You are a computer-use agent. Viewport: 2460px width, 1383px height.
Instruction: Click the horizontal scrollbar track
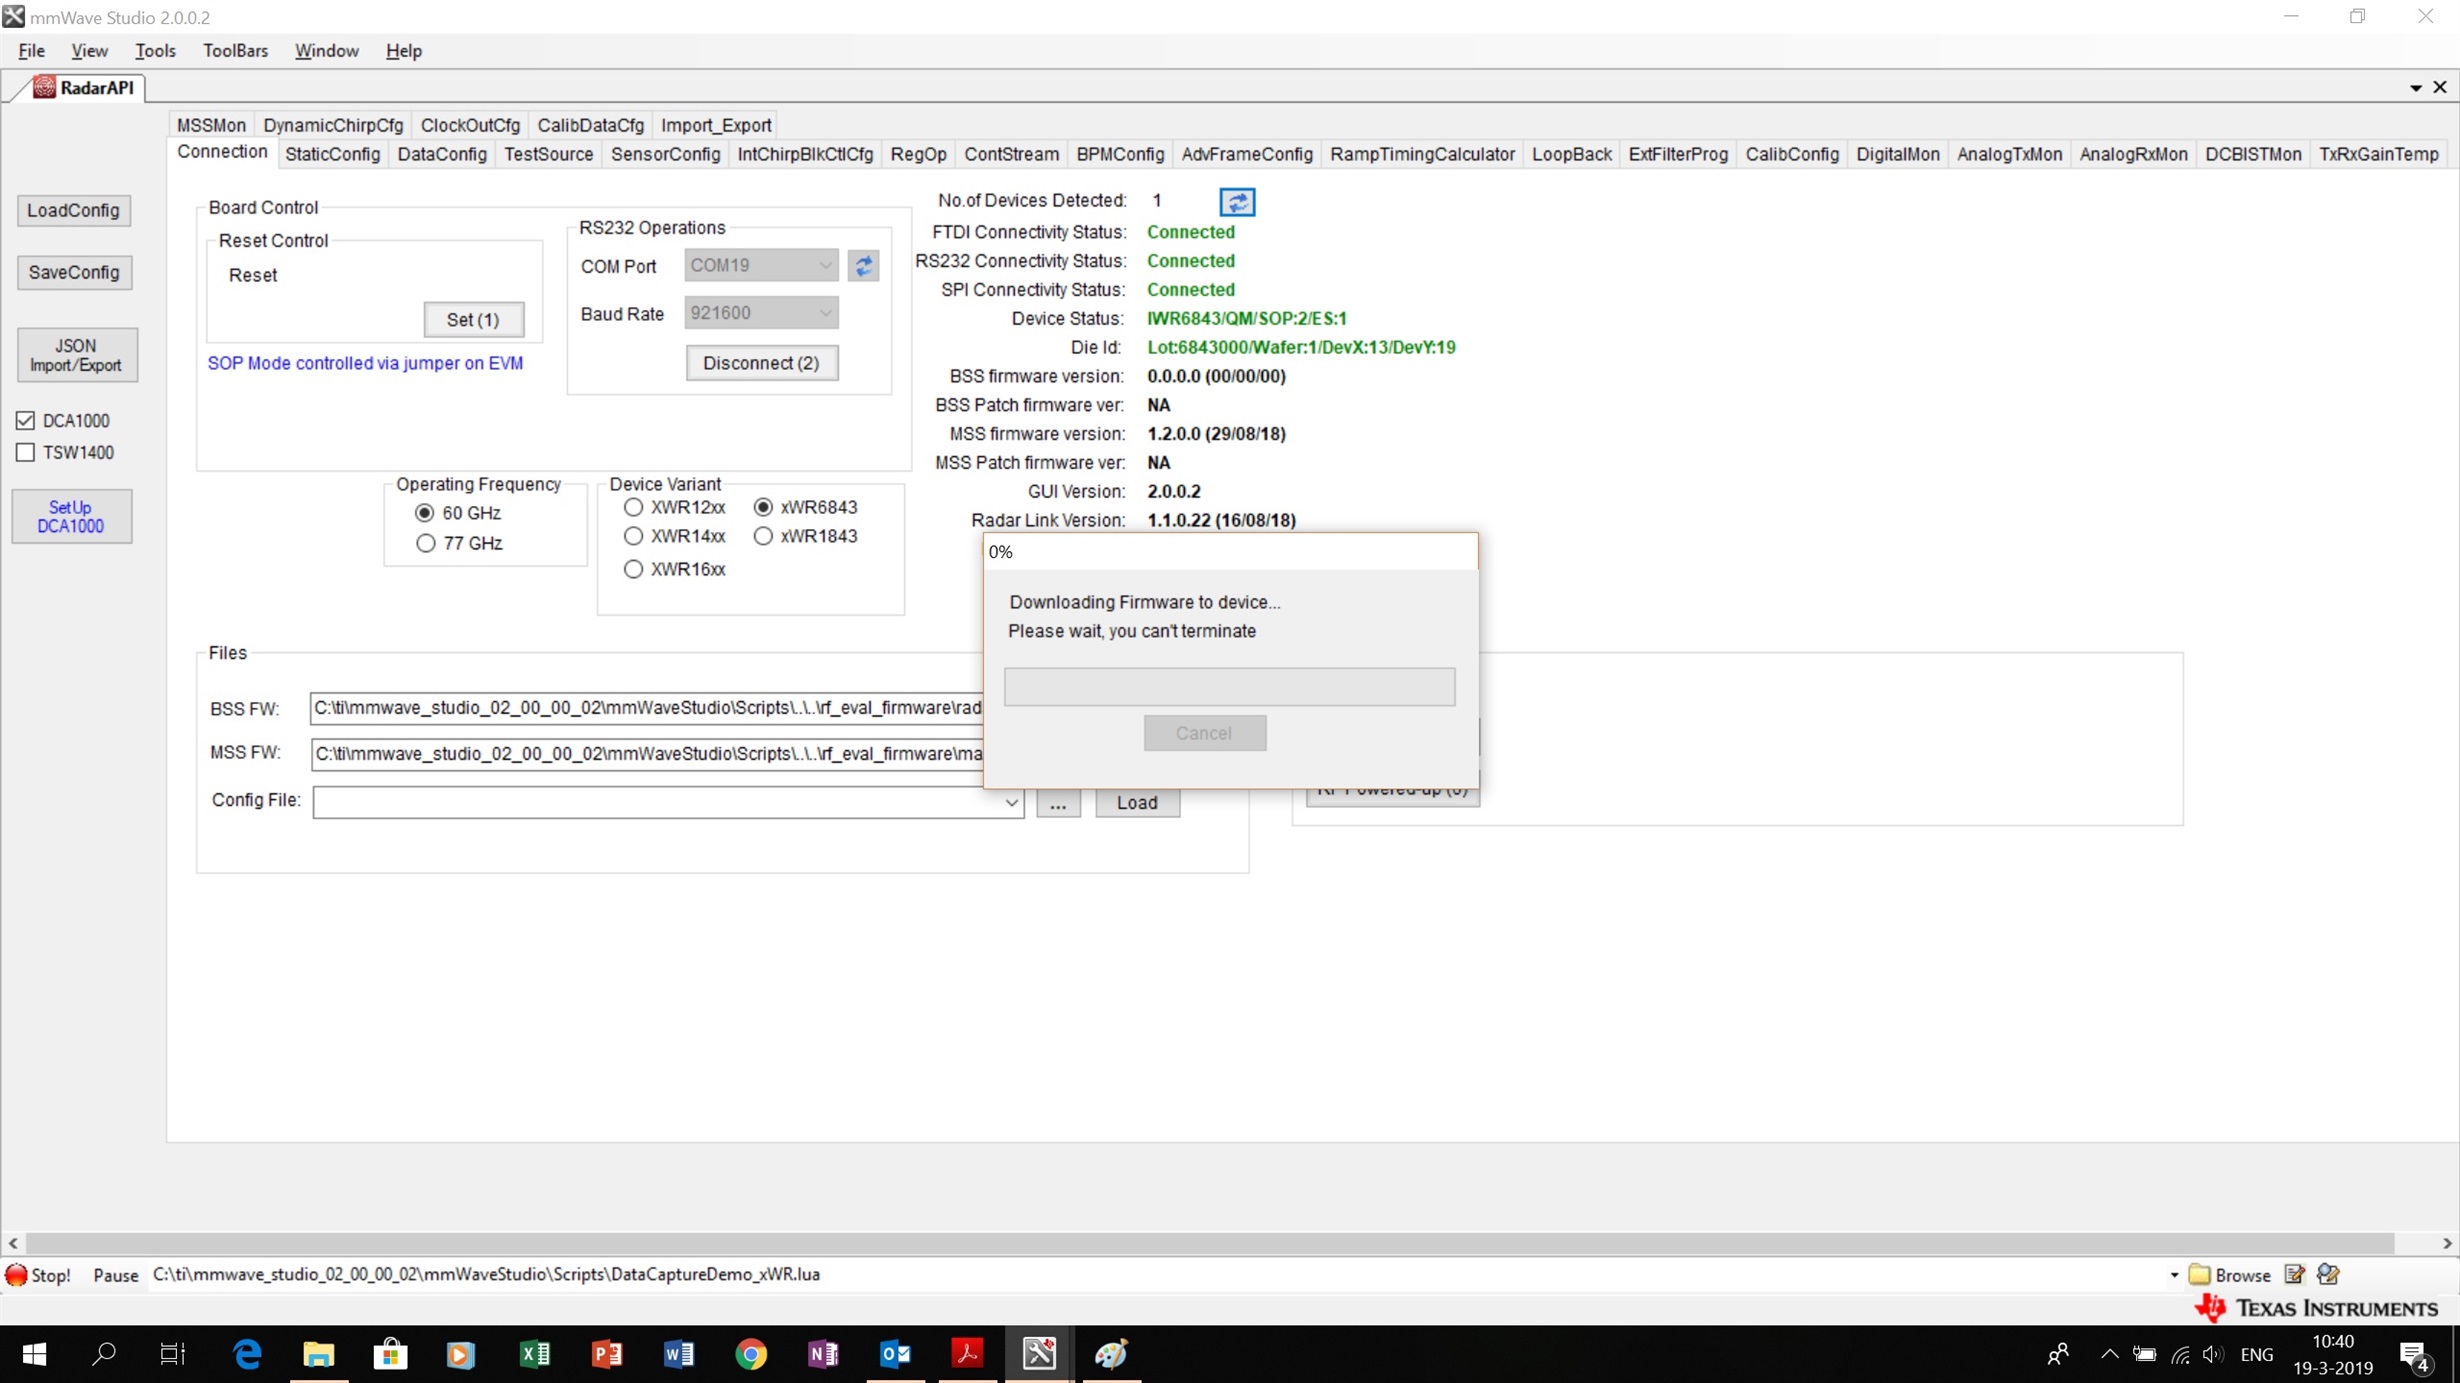[1210, 1243]
